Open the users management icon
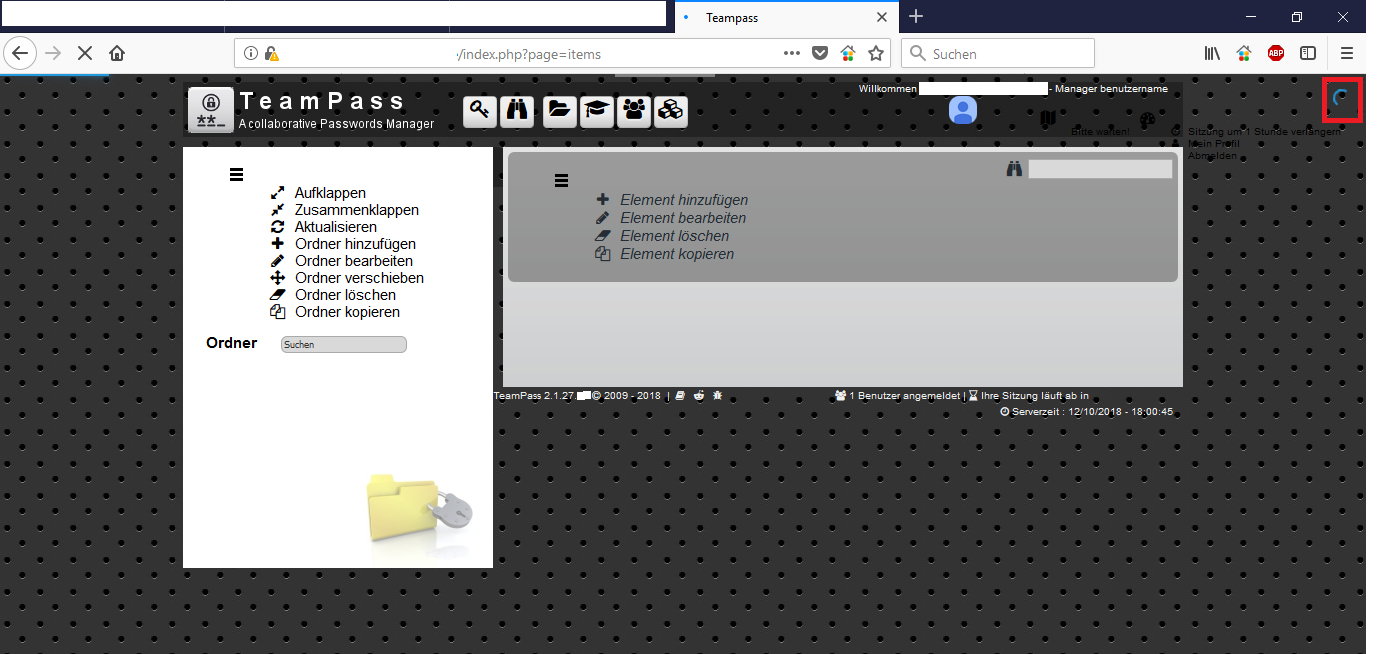 pyautogui.click(x=633, y=111)
